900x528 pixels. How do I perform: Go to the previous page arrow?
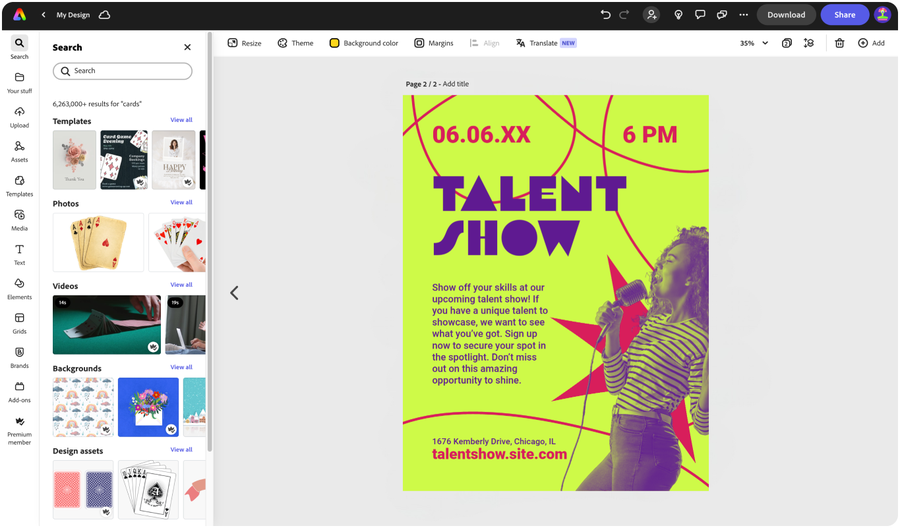click(234, 293)
